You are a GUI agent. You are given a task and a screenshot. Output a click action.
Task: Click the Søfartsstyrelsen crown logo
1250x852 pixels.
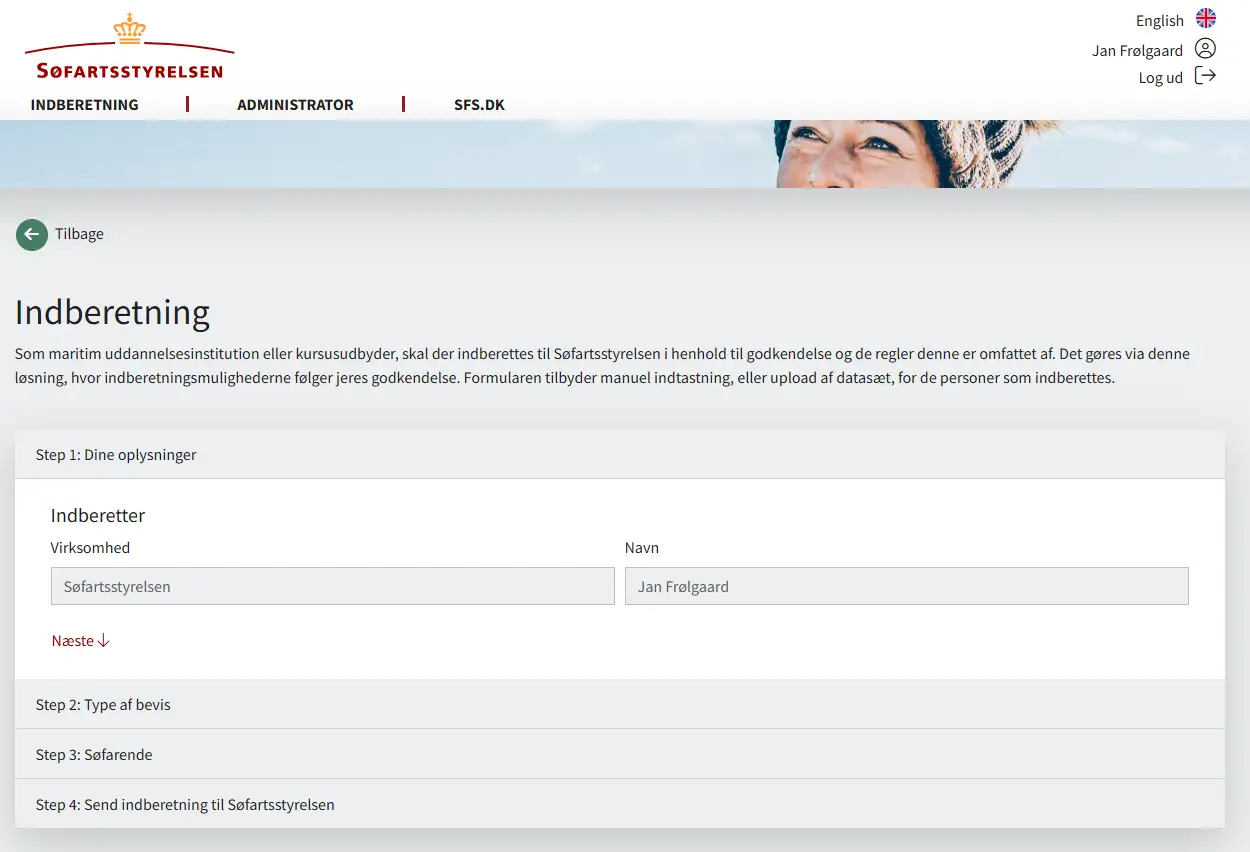point(129,47)
